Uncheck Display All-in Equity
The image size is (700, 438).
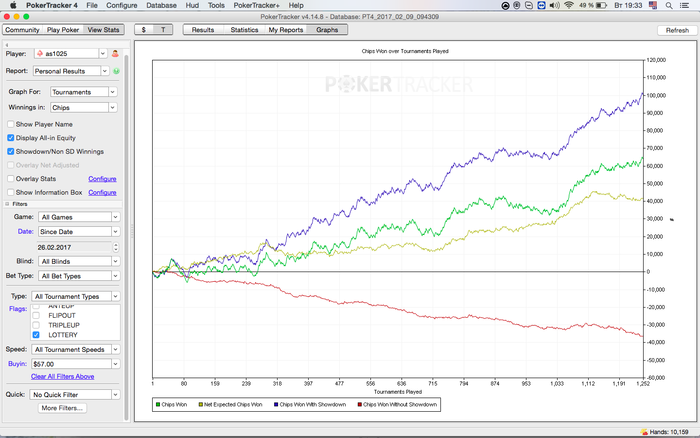pyautogui.click(x=11, y=138)
